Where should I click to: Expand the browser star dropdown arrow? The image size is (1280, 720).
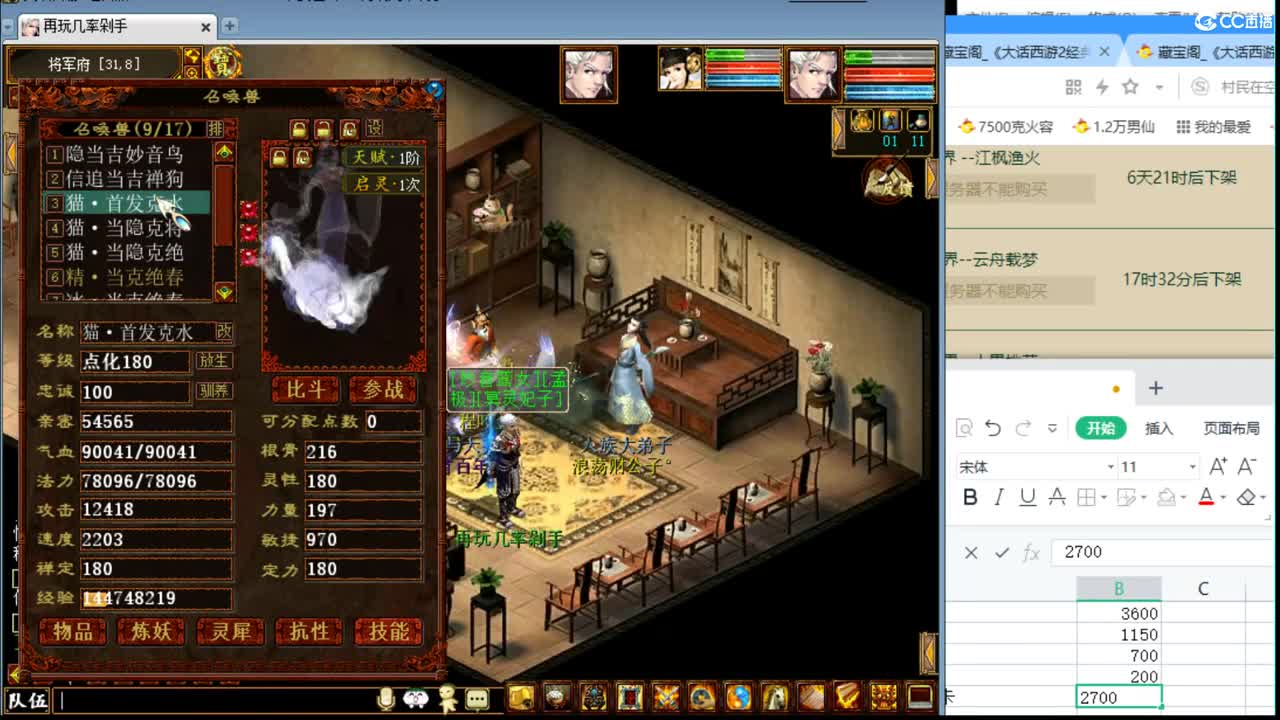click(x=1160, y=87)
